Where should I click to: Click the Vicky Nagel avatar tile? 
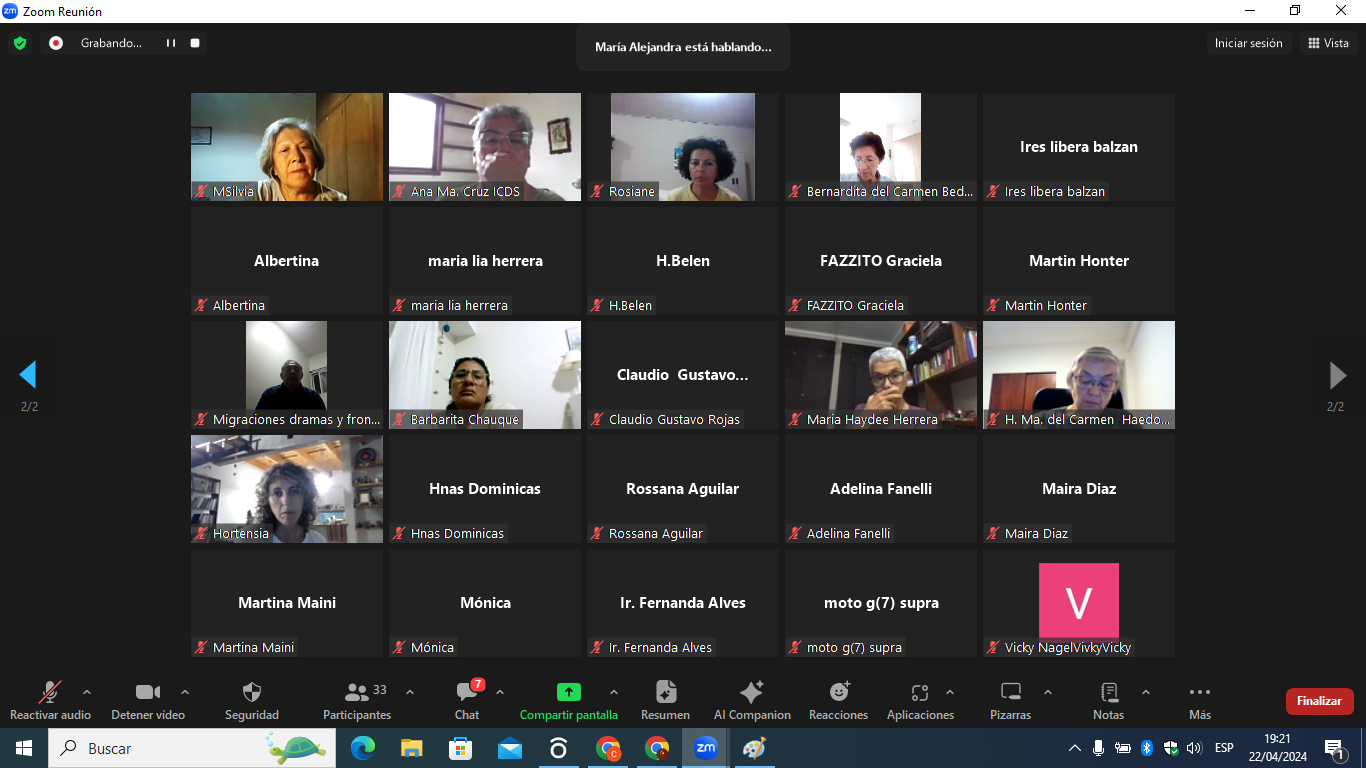[1079, 603]
